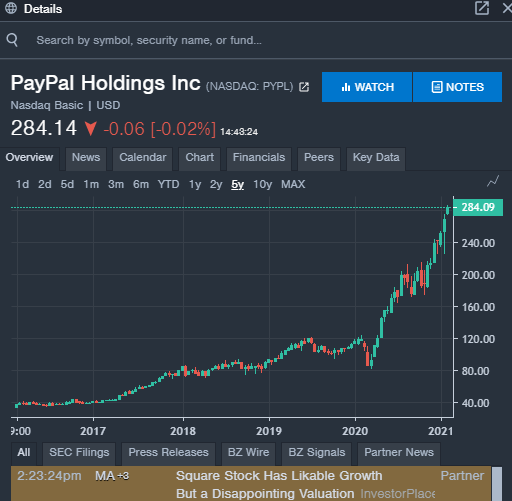Click the InvestorPlace source label
The width and height of the screenshot is (512, 501).
tap(398, 493)
